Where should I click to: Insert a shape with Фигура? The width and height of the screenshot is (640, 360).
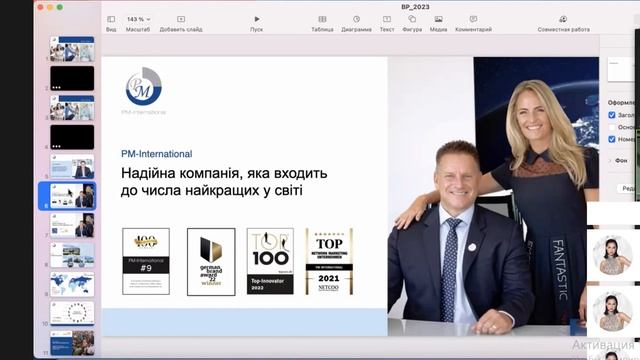click(412, 24)
